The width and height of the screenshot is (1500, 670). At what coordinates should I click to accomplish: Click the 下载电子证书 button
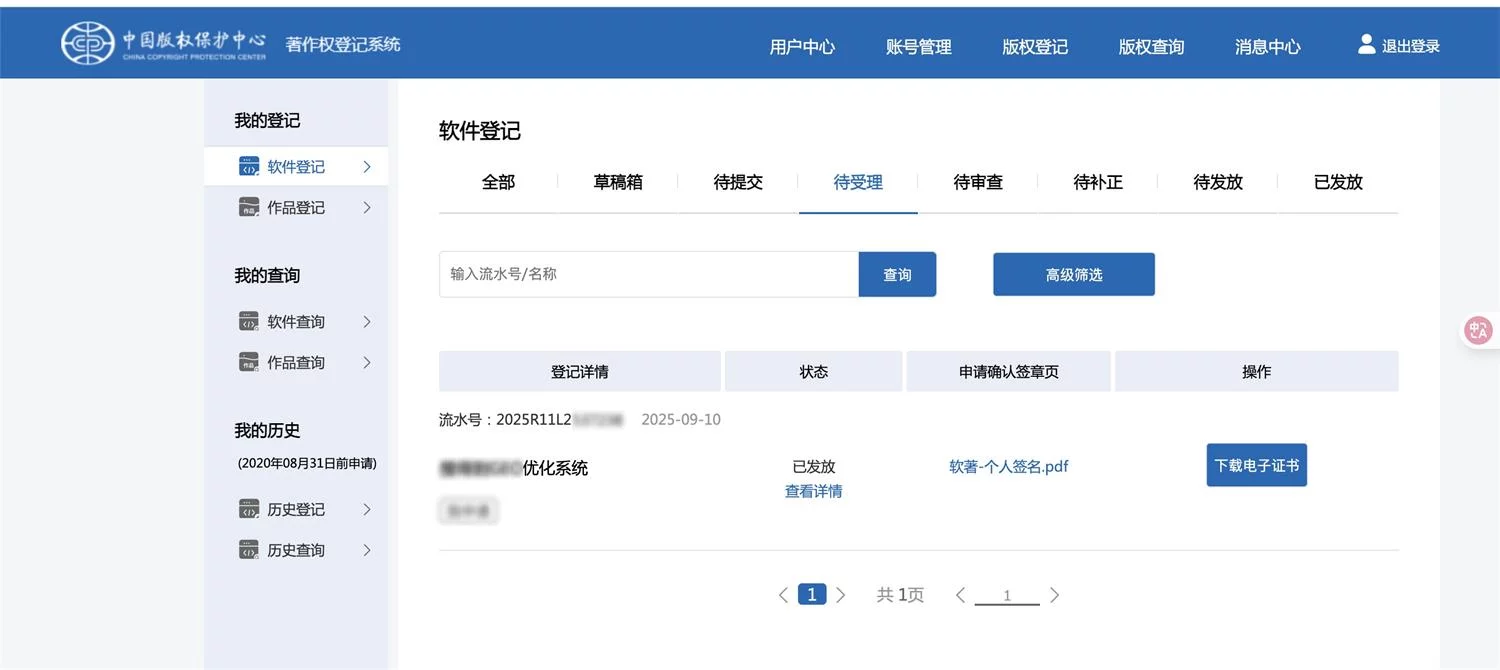point(1256,465)
